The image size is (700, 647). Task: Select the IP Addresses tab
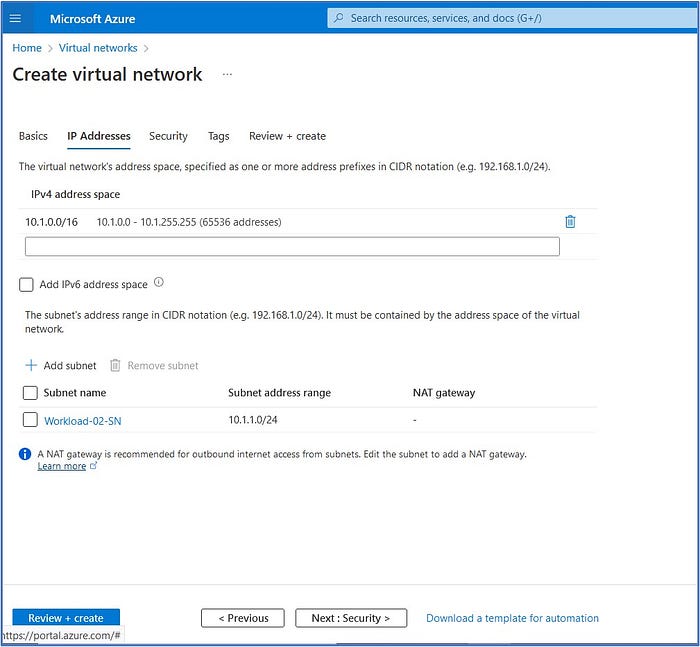tap(99, 136)
